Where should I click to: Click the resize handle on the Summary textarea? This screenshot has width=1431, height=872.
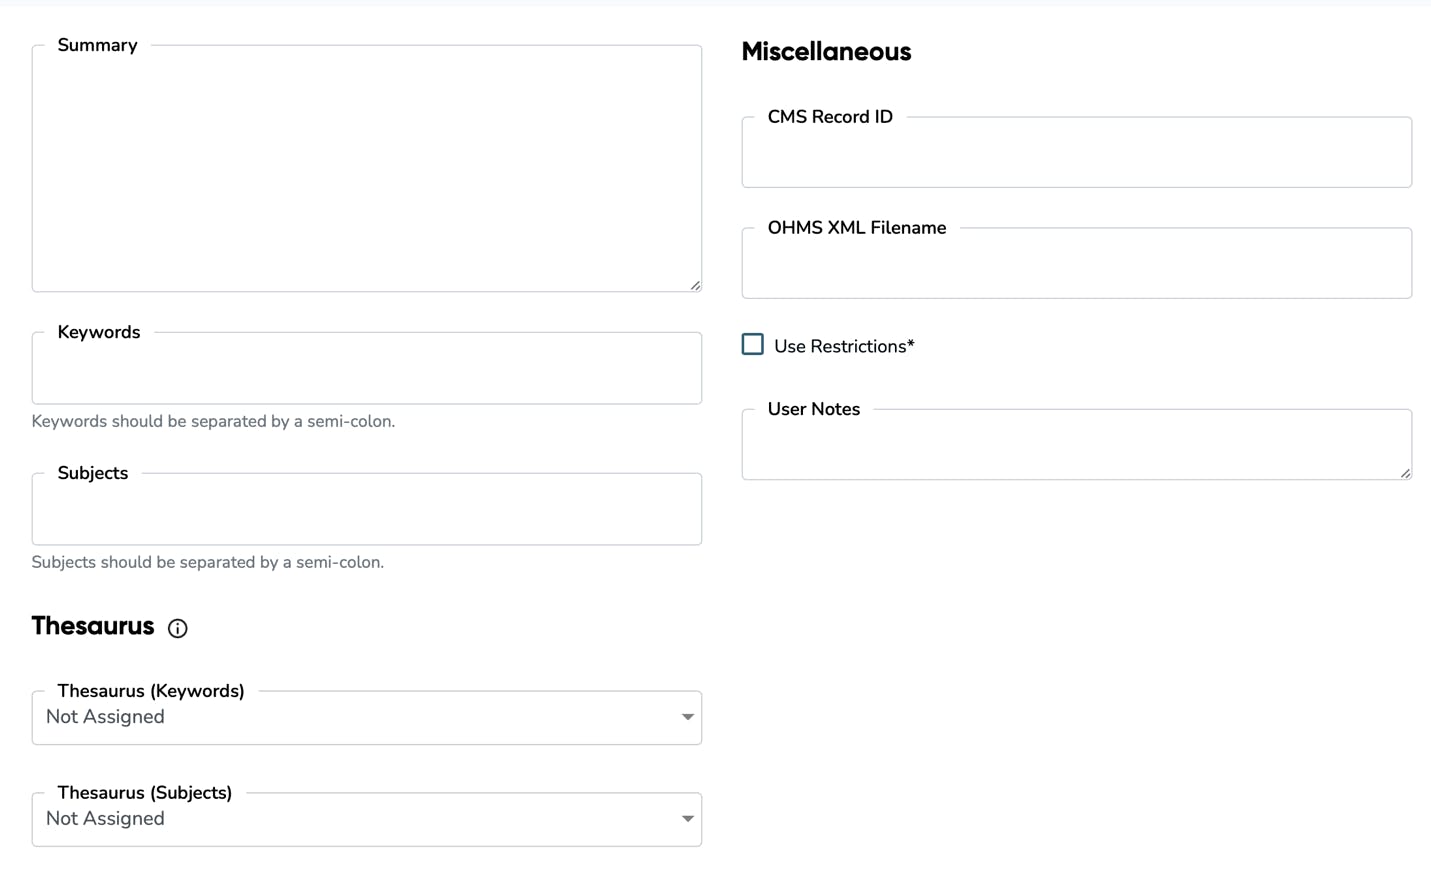pos(694,286)
